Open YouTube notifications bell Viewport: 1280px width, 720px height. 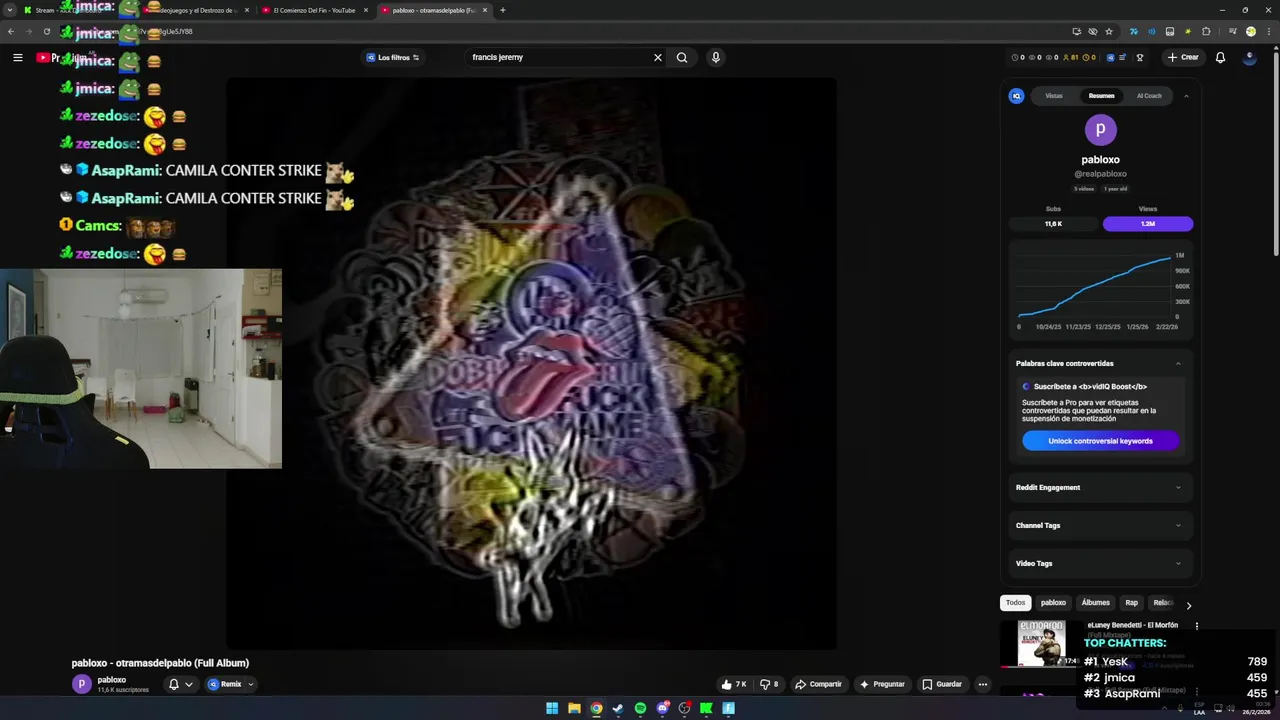[x=1220, y=57]
